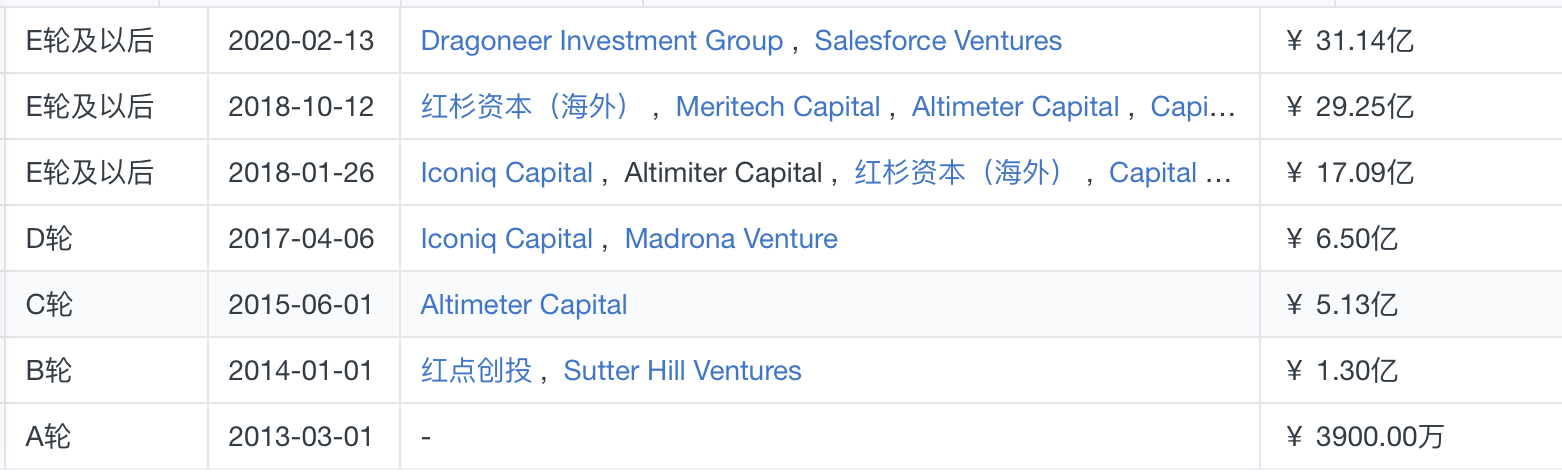
Task: Select the A轮 round cell
Action: [x=107, y=437]
